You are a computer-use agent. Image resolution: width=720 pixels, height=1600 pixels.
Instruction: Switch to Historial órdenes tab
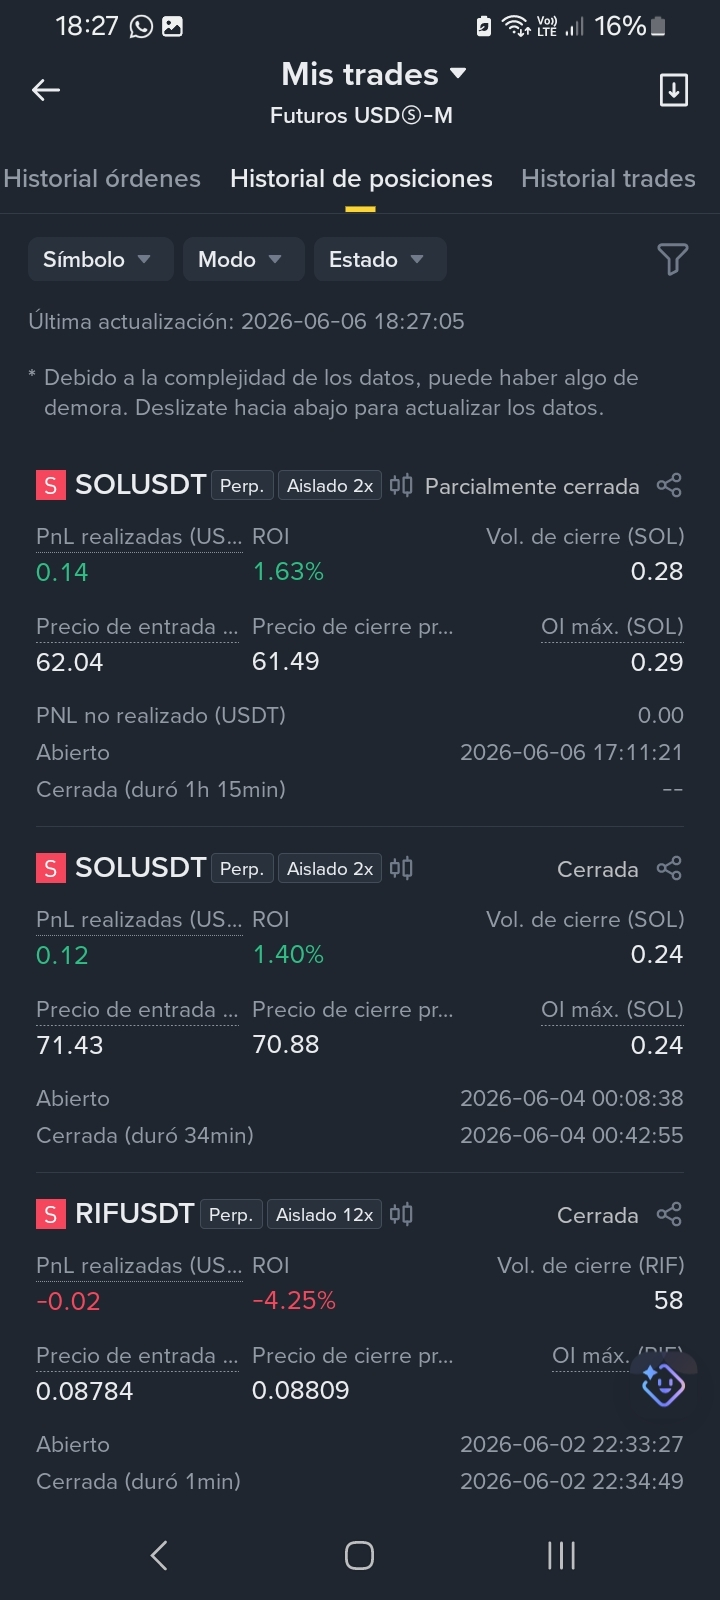(x=102, y=179)
